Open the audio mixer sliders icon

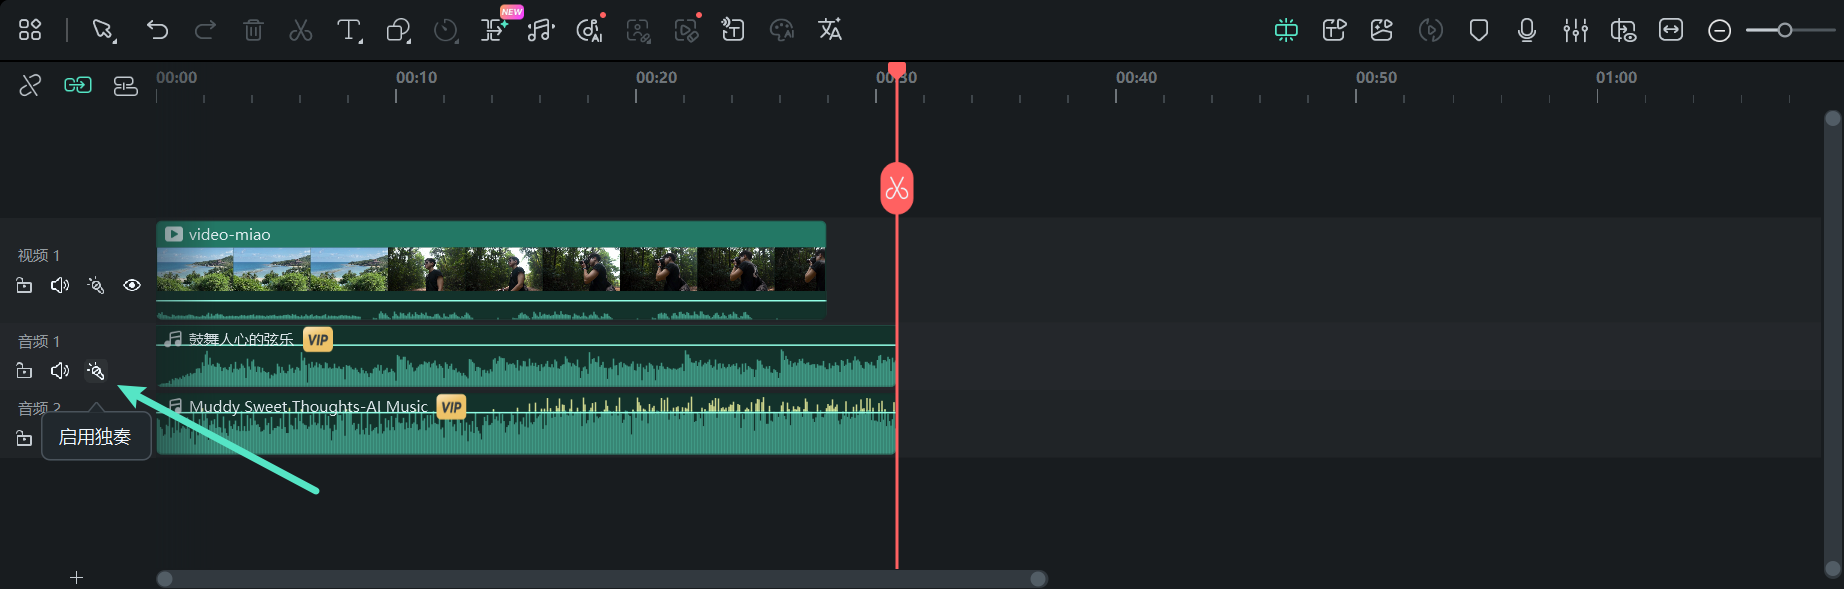[x=1575, y=30]
